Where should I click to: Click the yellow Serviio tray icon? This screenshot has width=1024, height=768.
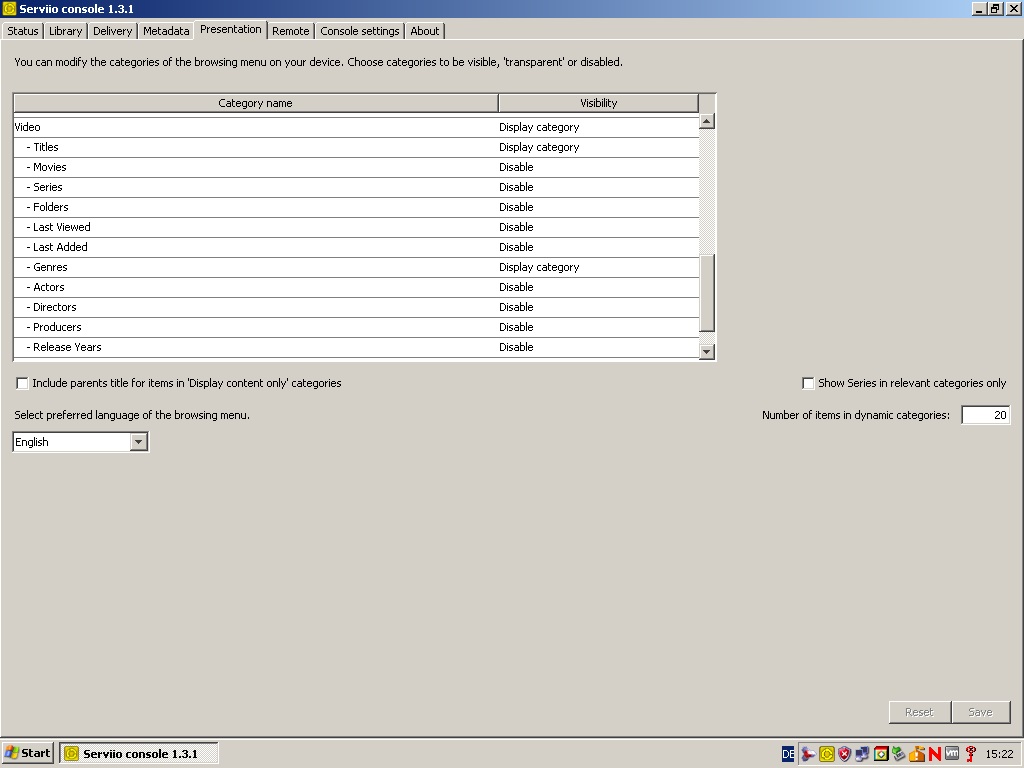pyautogui.click(x=827, y=754)
